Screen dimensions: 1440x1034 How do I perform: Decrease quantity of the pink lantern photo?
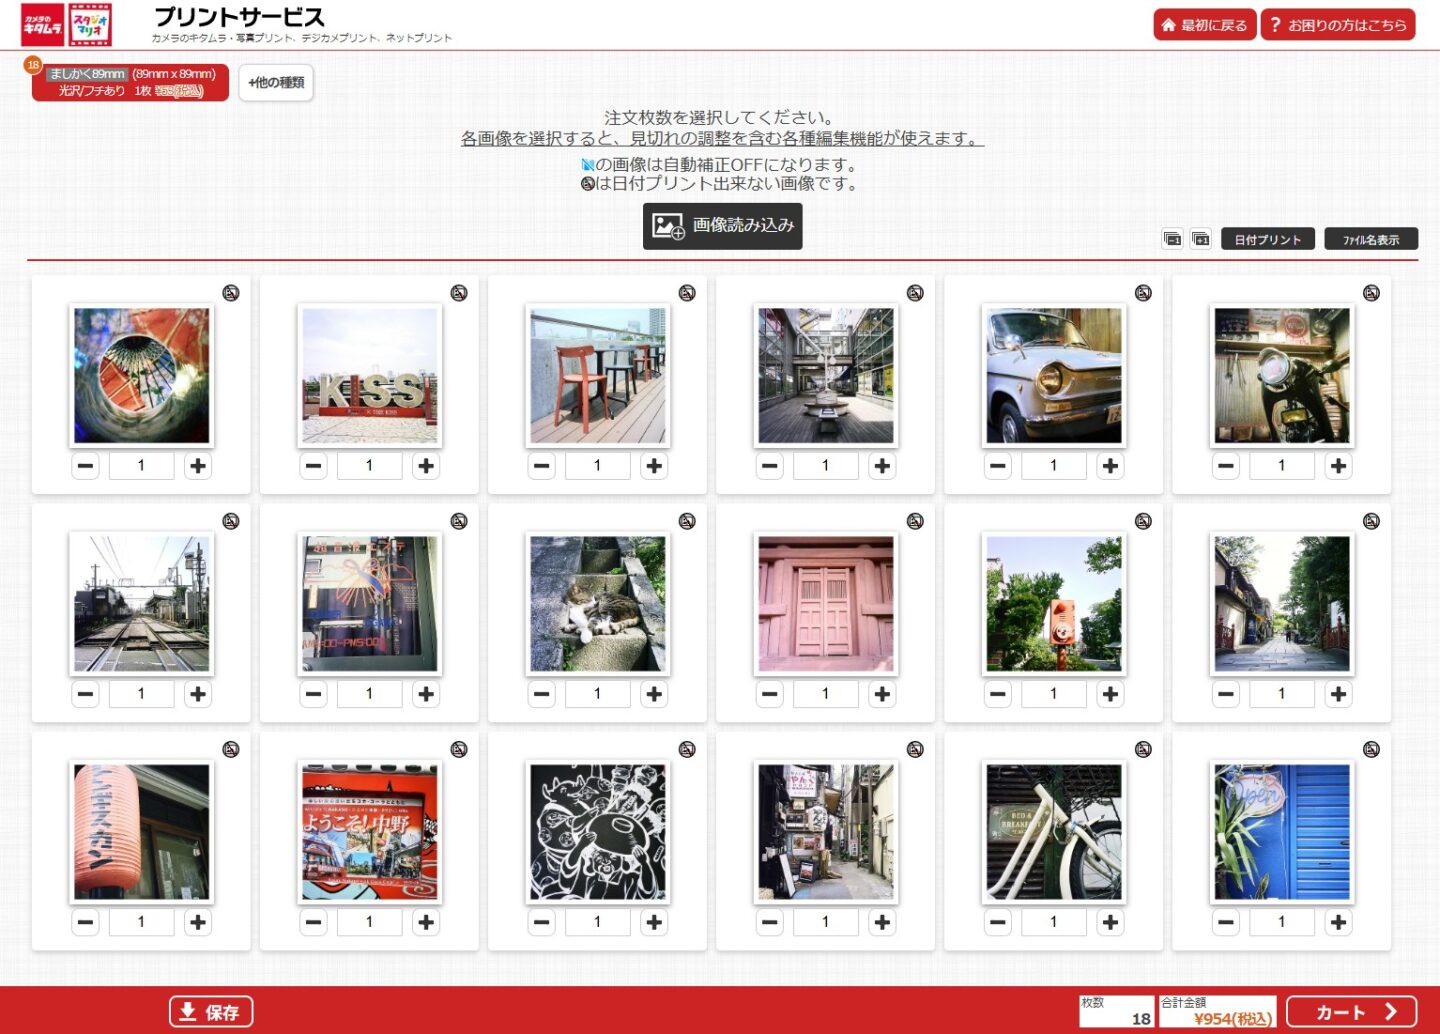(x=86, y=922)
